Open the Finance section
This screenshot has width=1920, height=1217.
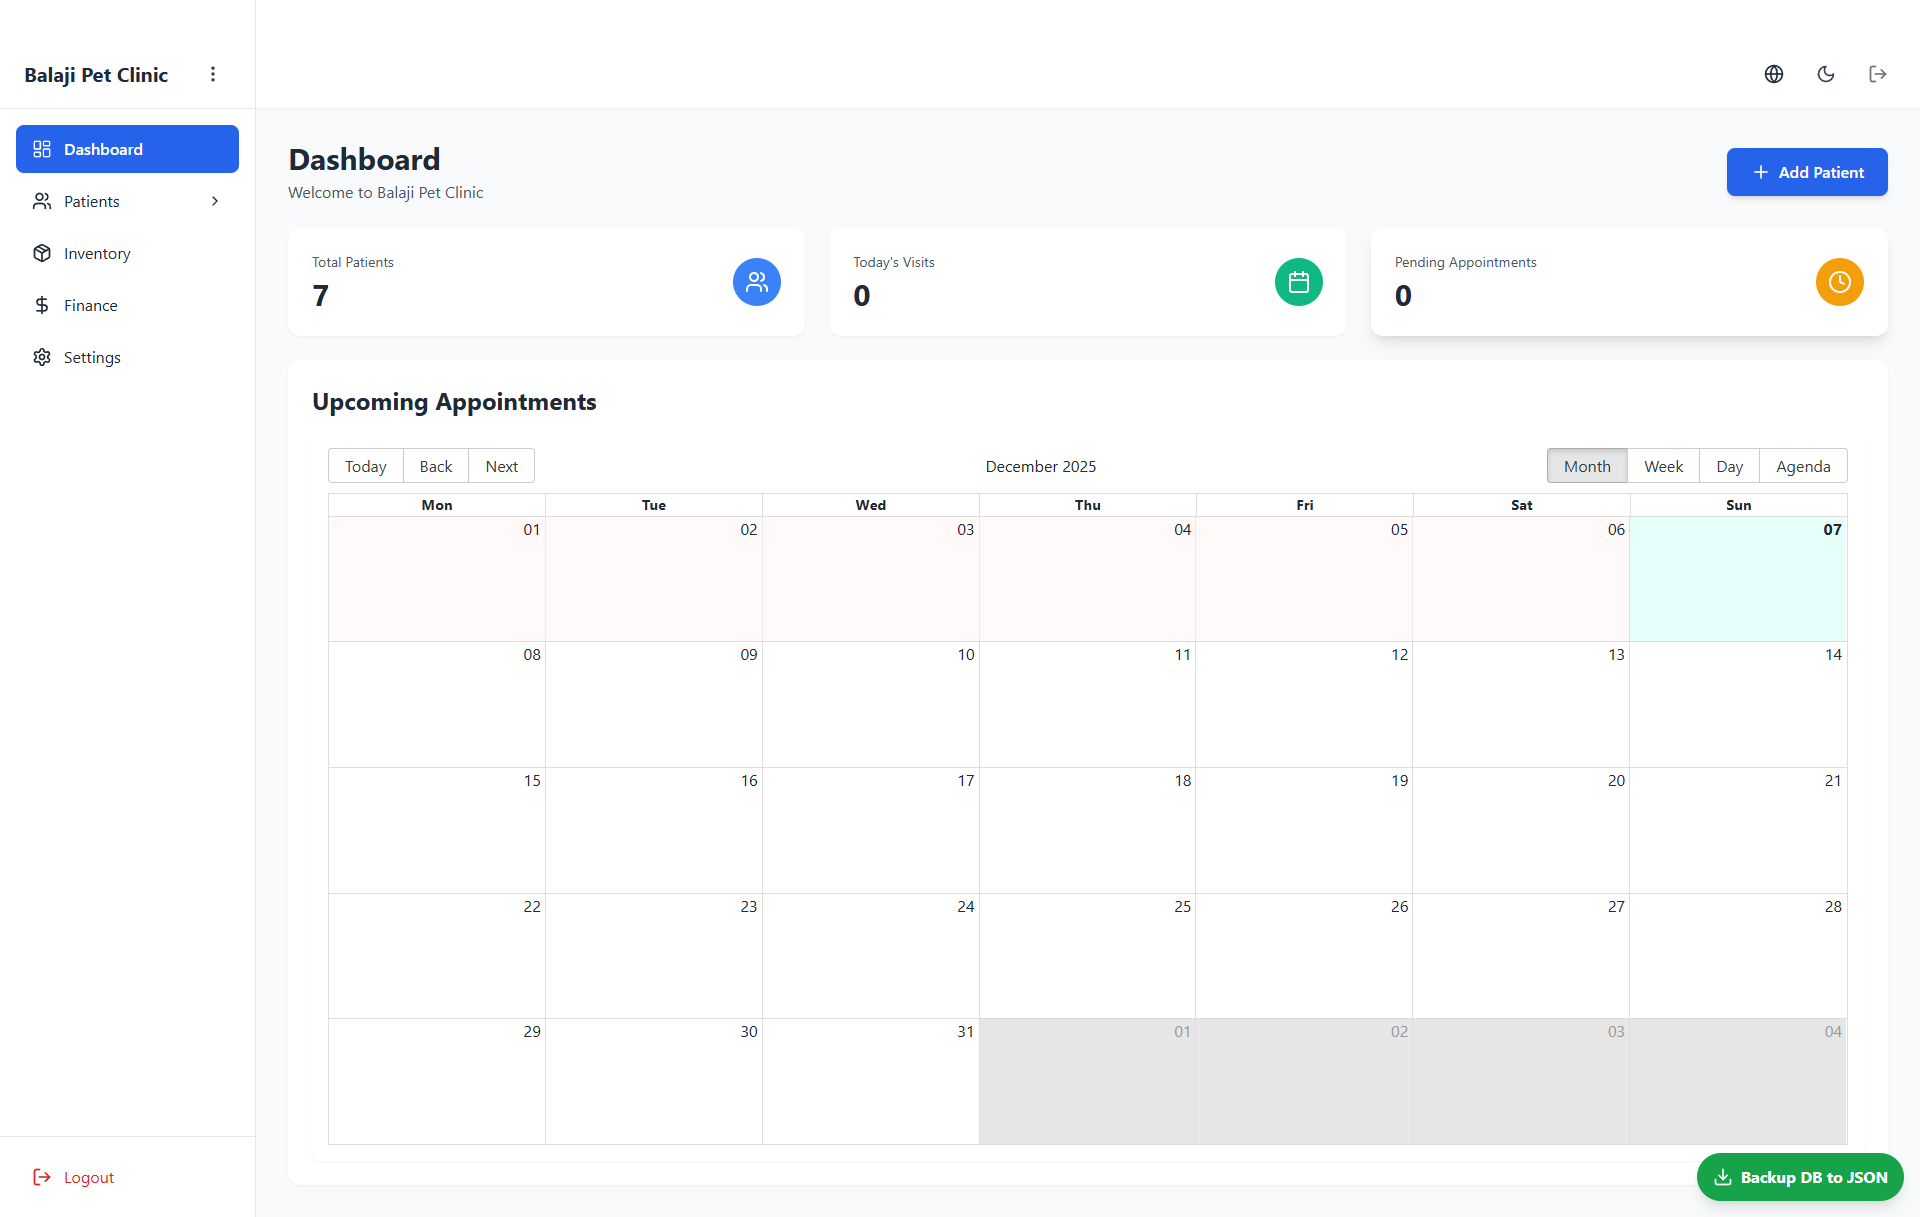(90, 306)
